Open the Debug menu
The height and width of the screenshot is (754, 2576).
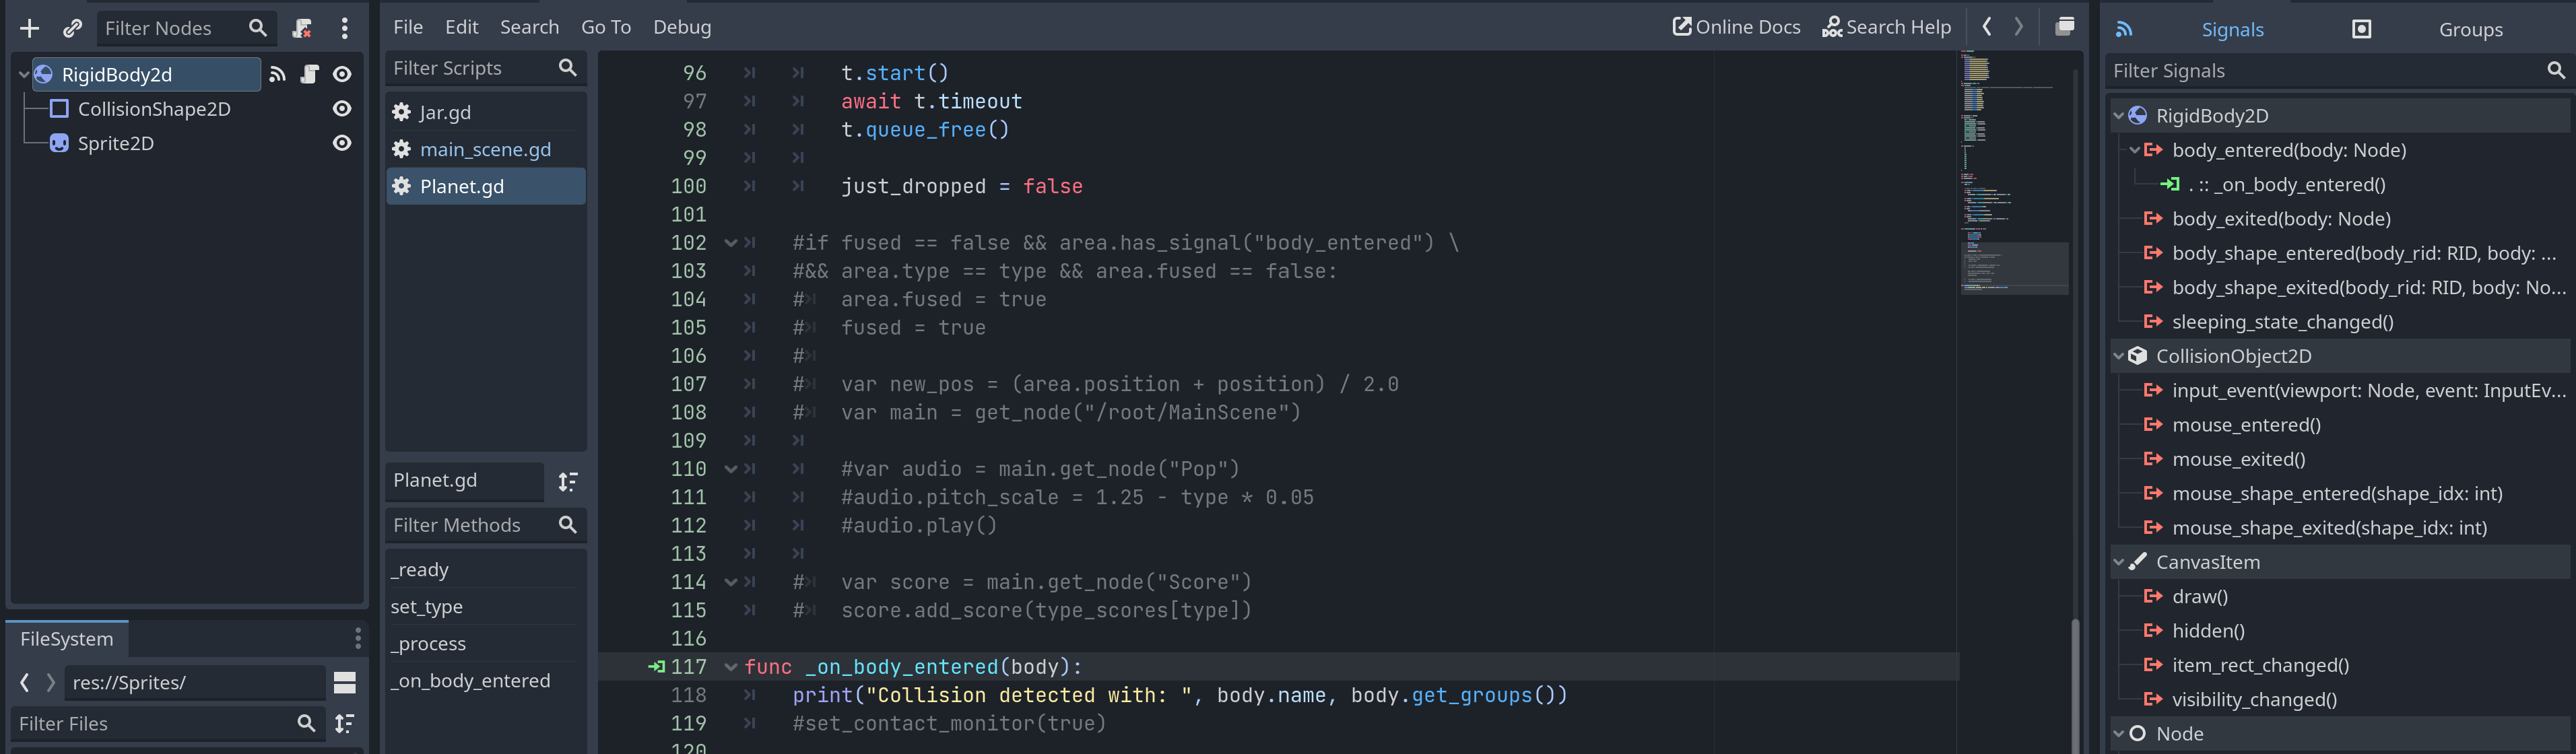click(x=682, y=27)
